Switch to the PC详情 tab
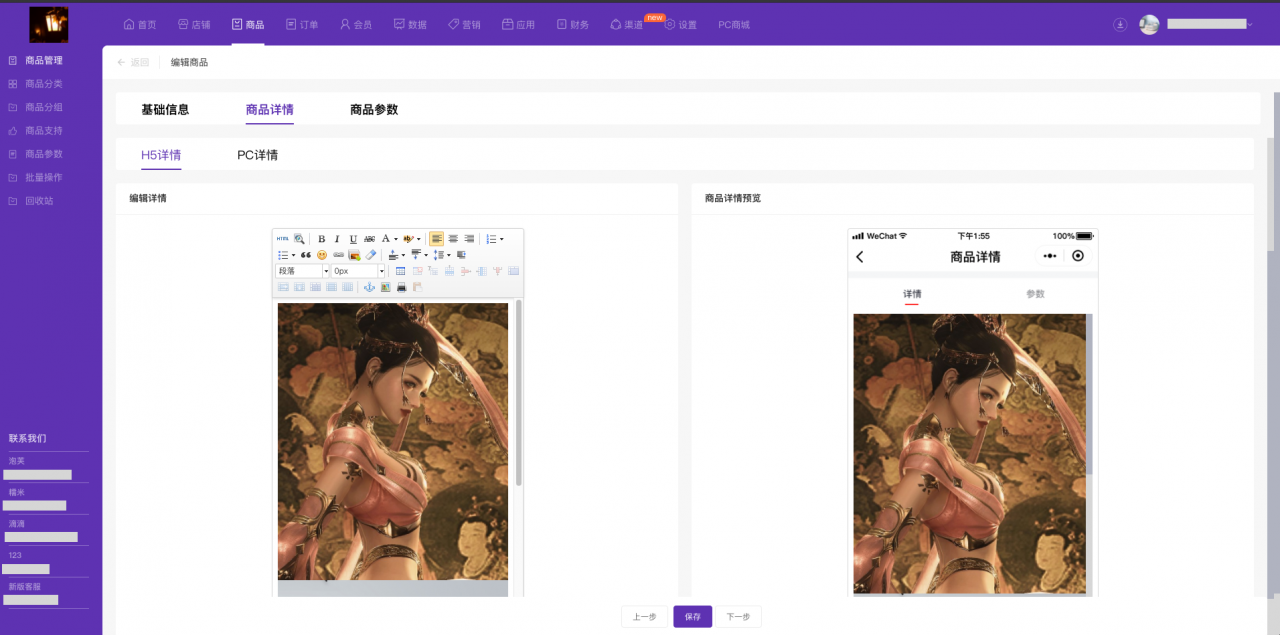This screenshot has height=635, width=1280. [x=257, y=155]
